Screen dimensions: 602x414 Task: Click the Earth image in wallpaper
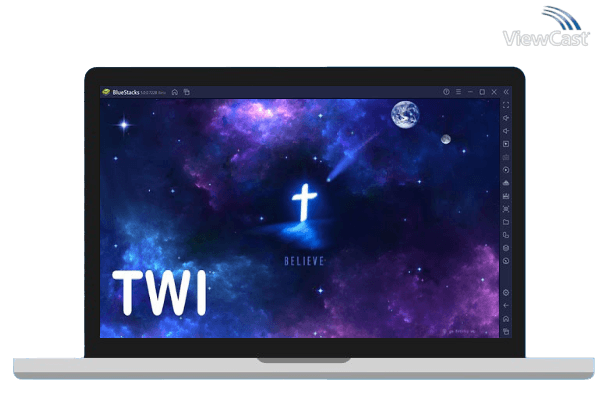(x=405, y=114)
